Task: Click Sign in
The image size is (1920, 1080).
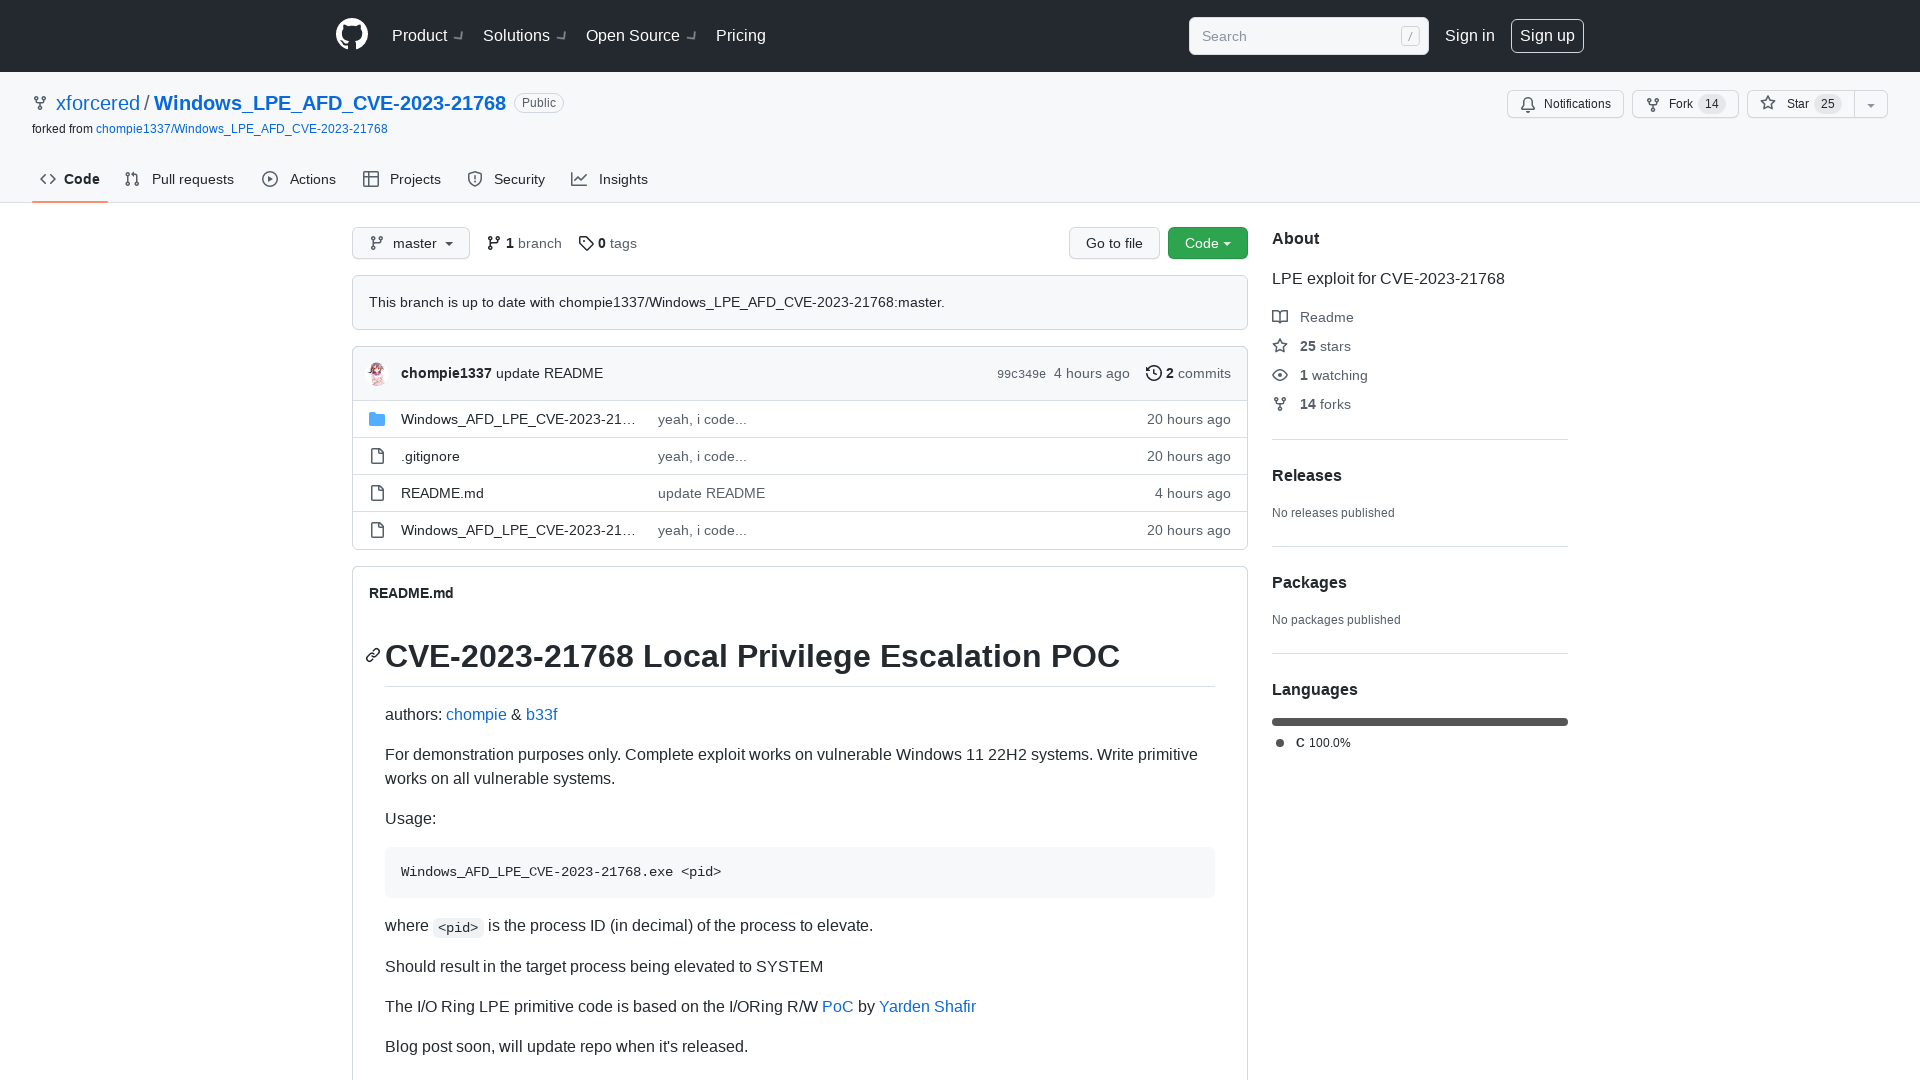Action: point(1470,35)
